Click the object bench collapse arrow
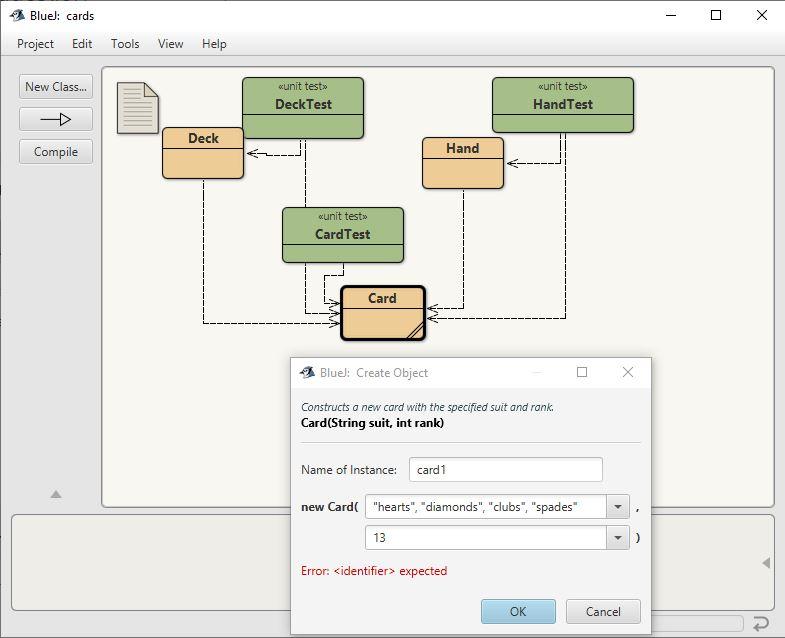Image resolution: width=785 pixels, height=638 pixels. [766, 563]
